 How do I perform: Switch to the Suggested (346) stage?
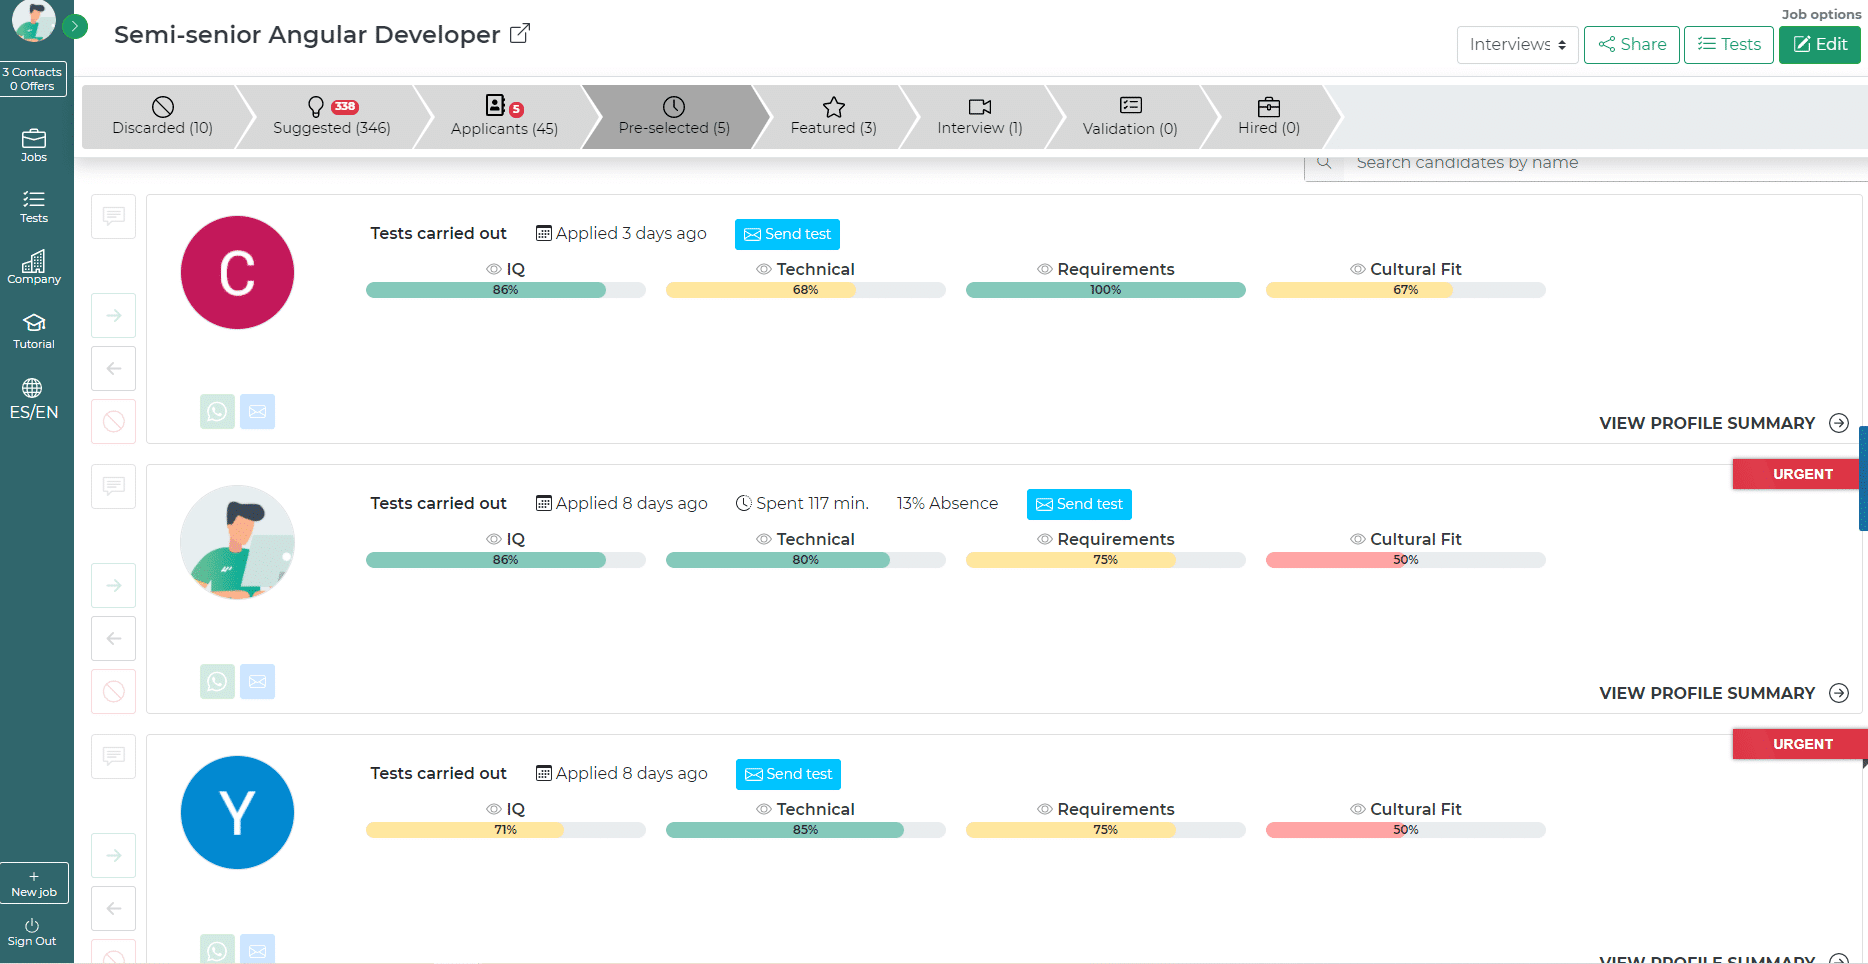click(331, 117)
